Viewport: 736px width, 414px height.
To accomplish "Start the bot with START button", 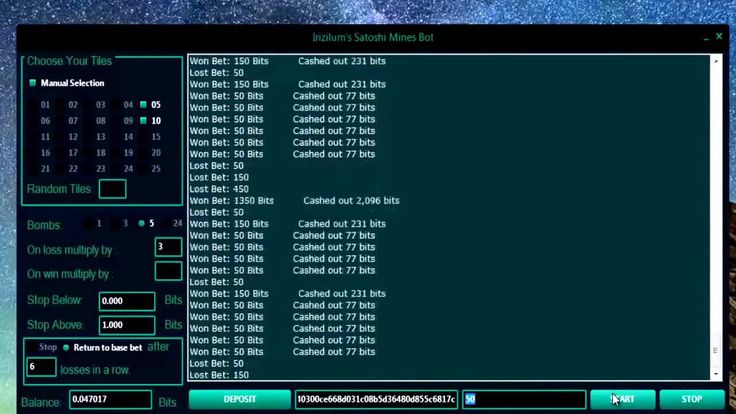I will click(x=622, y=399).
